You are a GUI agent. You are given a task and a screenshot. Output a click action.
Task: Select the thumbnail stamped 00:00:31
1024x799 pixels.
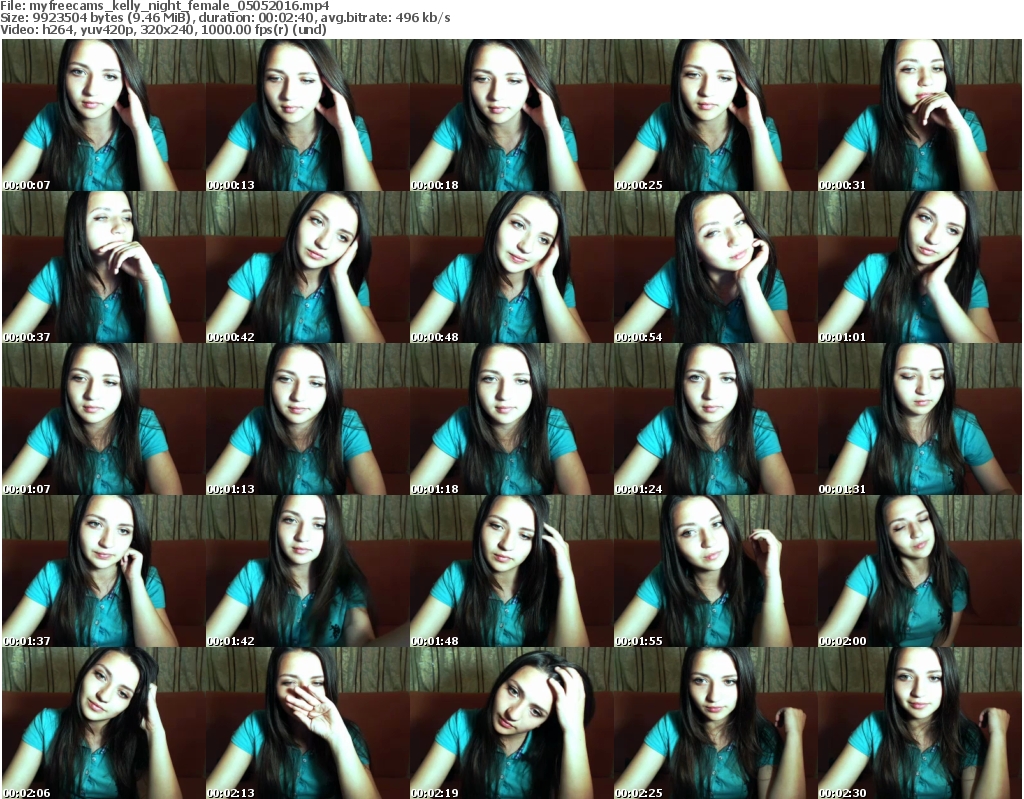[919, 115]
